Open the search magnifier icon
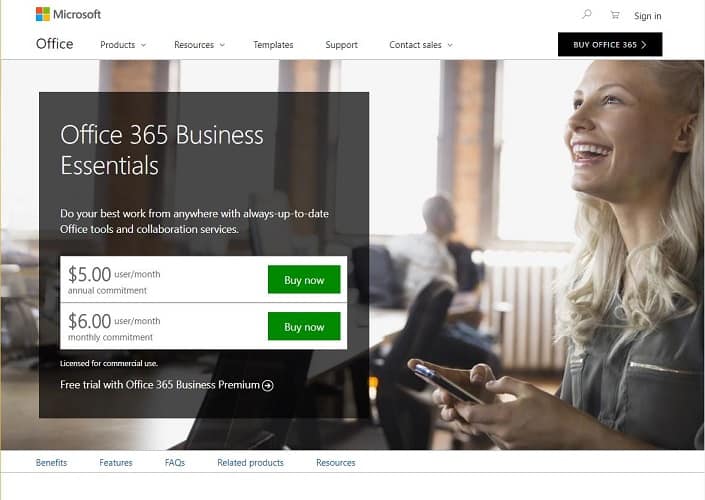The height and width of the screenshot is (500, 705). (x=587, y=14)
